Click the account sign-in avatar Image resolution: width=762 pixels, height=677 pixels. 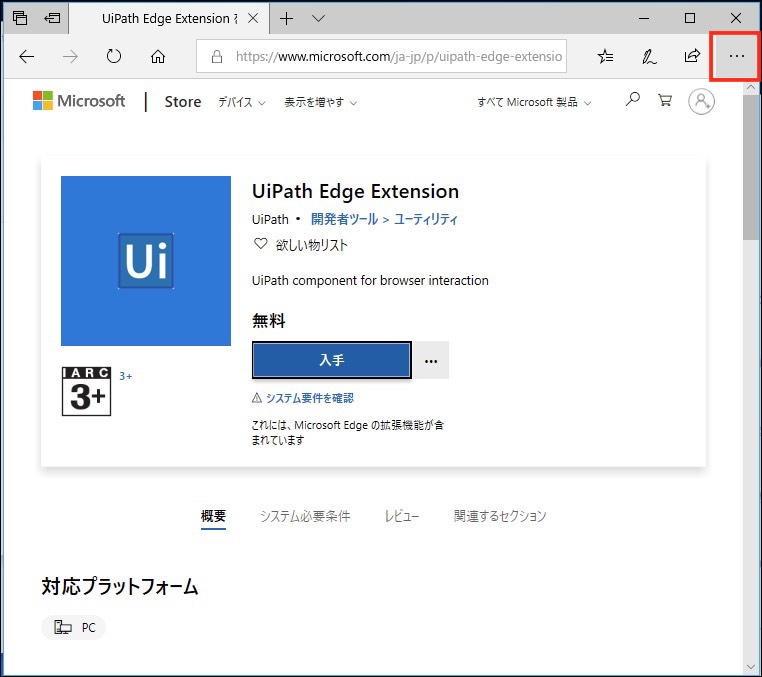tap(702, 102)
